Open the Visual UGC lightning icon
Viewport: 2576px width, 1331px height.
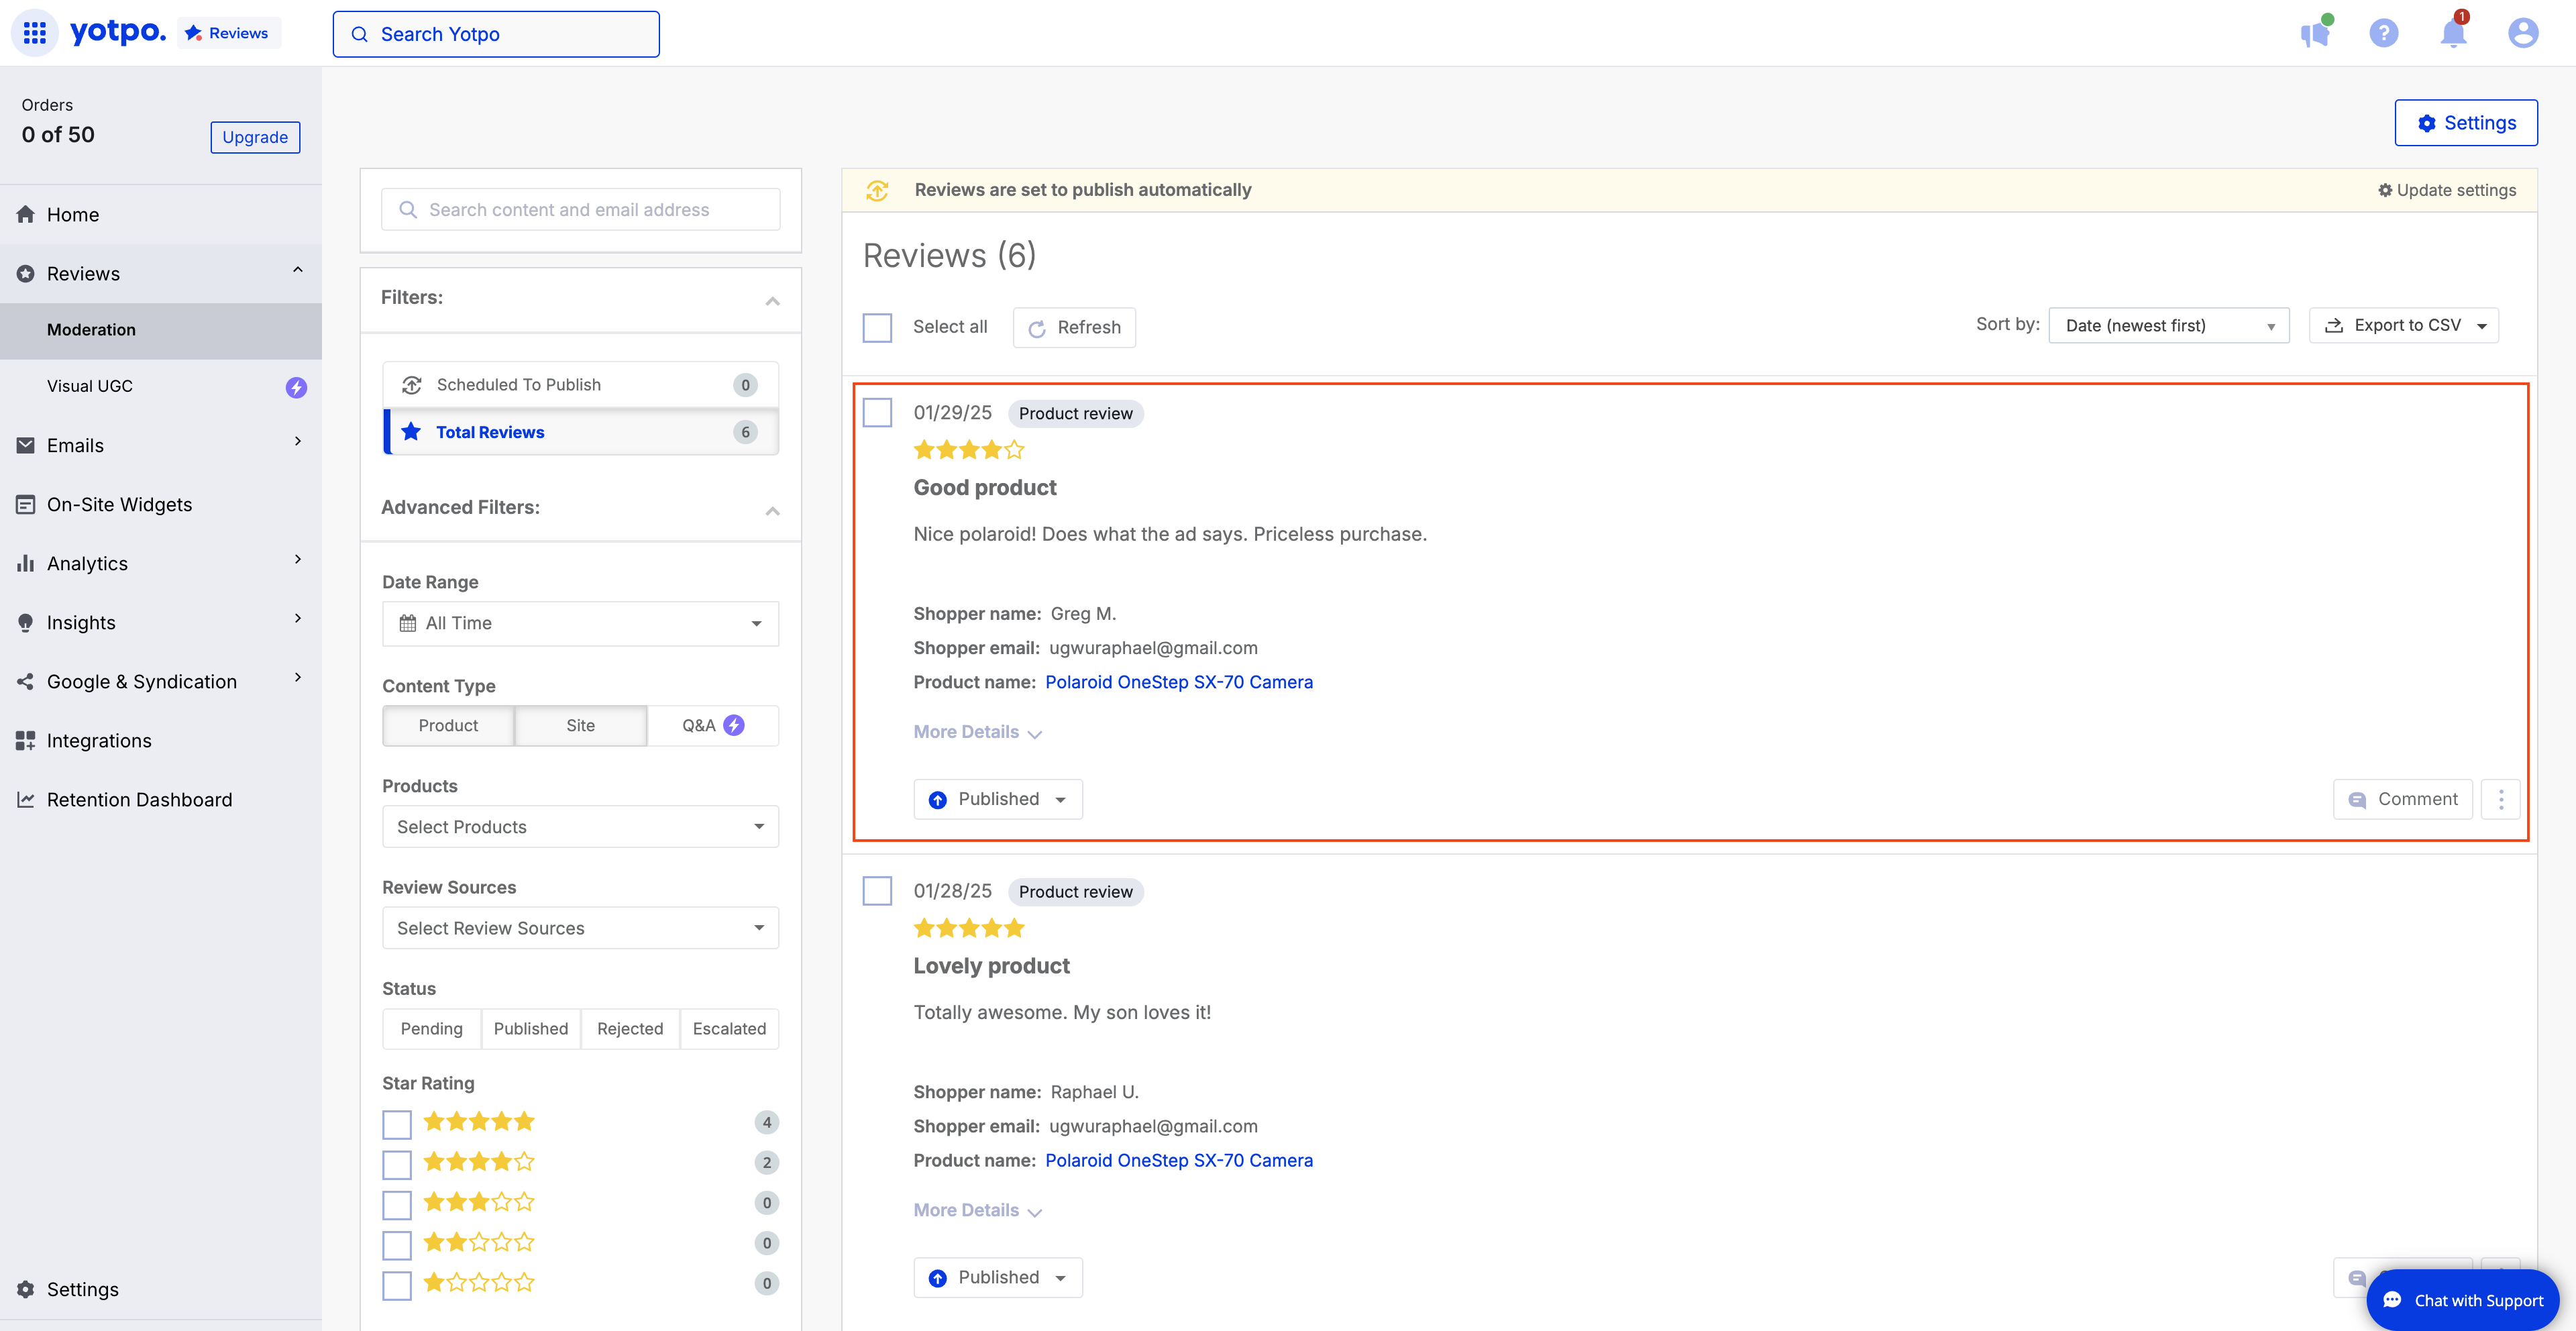pos(295,387)
